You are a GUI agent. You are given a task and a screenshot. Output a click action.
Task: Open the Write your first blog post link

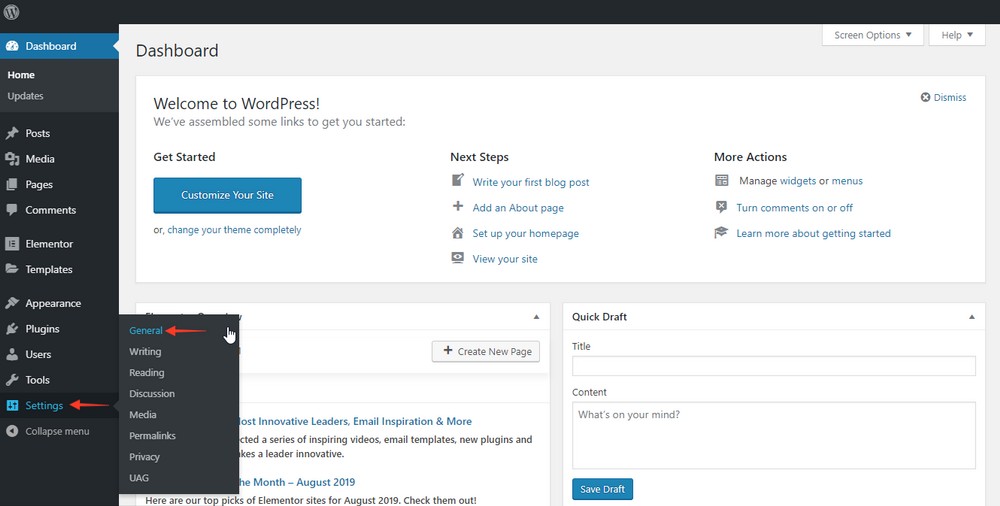click(531, 182)
